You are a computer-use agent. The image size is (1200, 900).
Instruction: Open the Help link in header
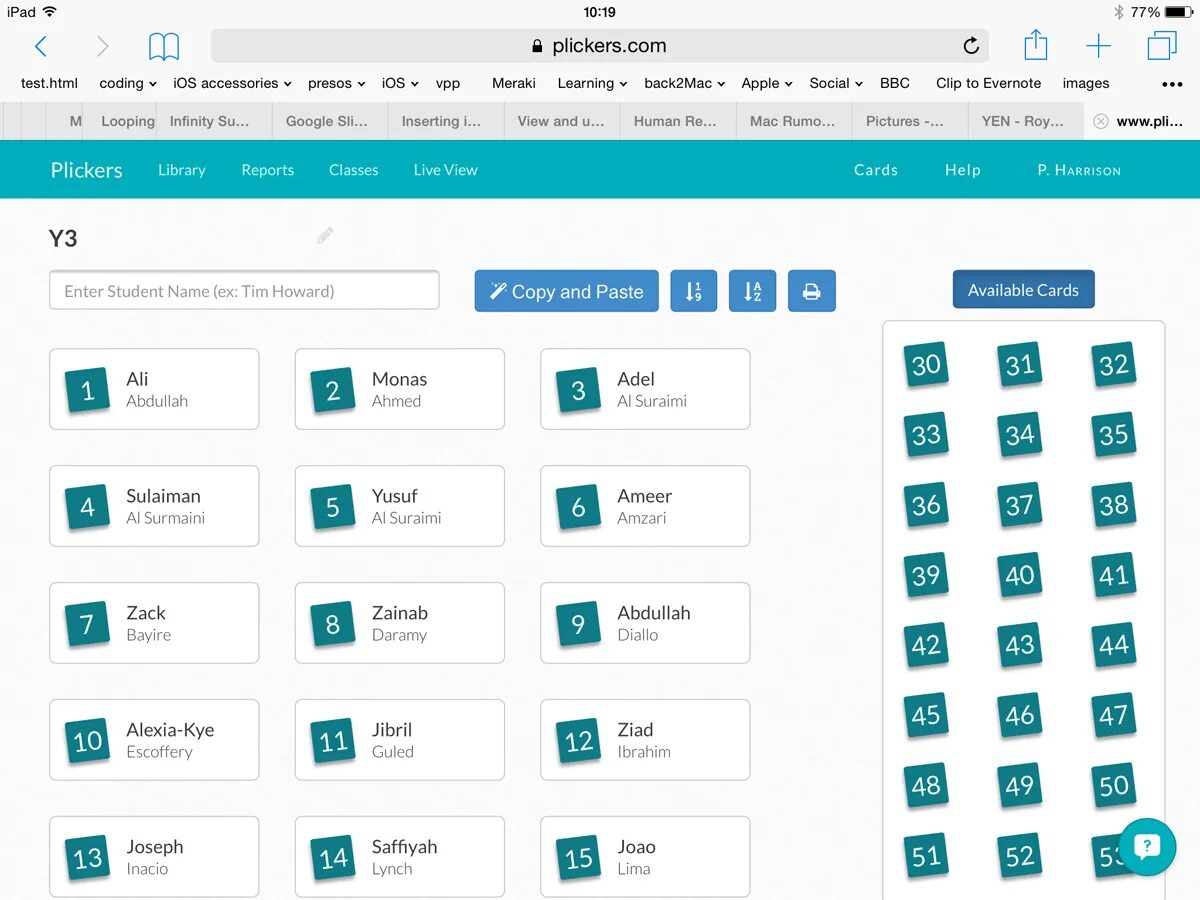click(963, 170)
